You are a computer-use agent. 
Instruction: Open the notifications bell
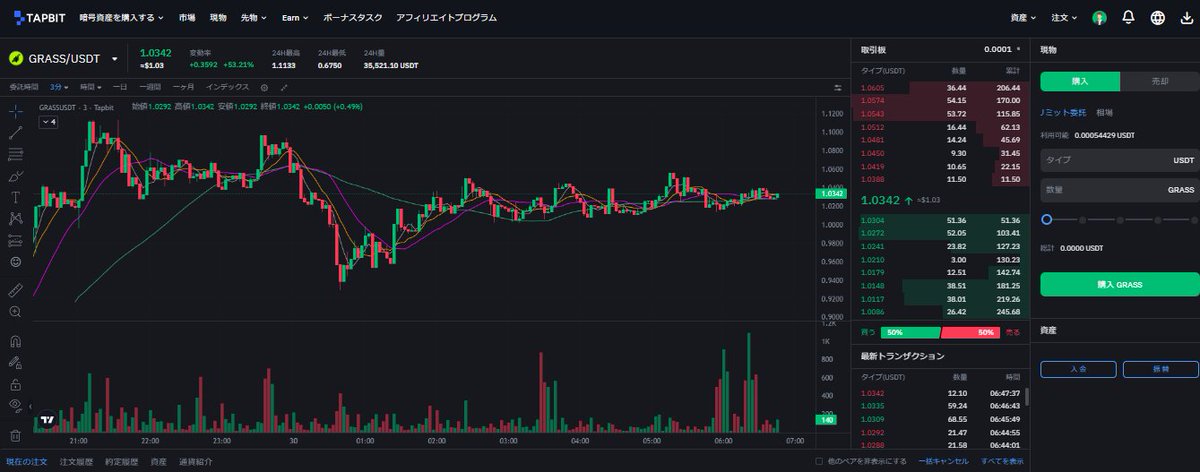1128,18
